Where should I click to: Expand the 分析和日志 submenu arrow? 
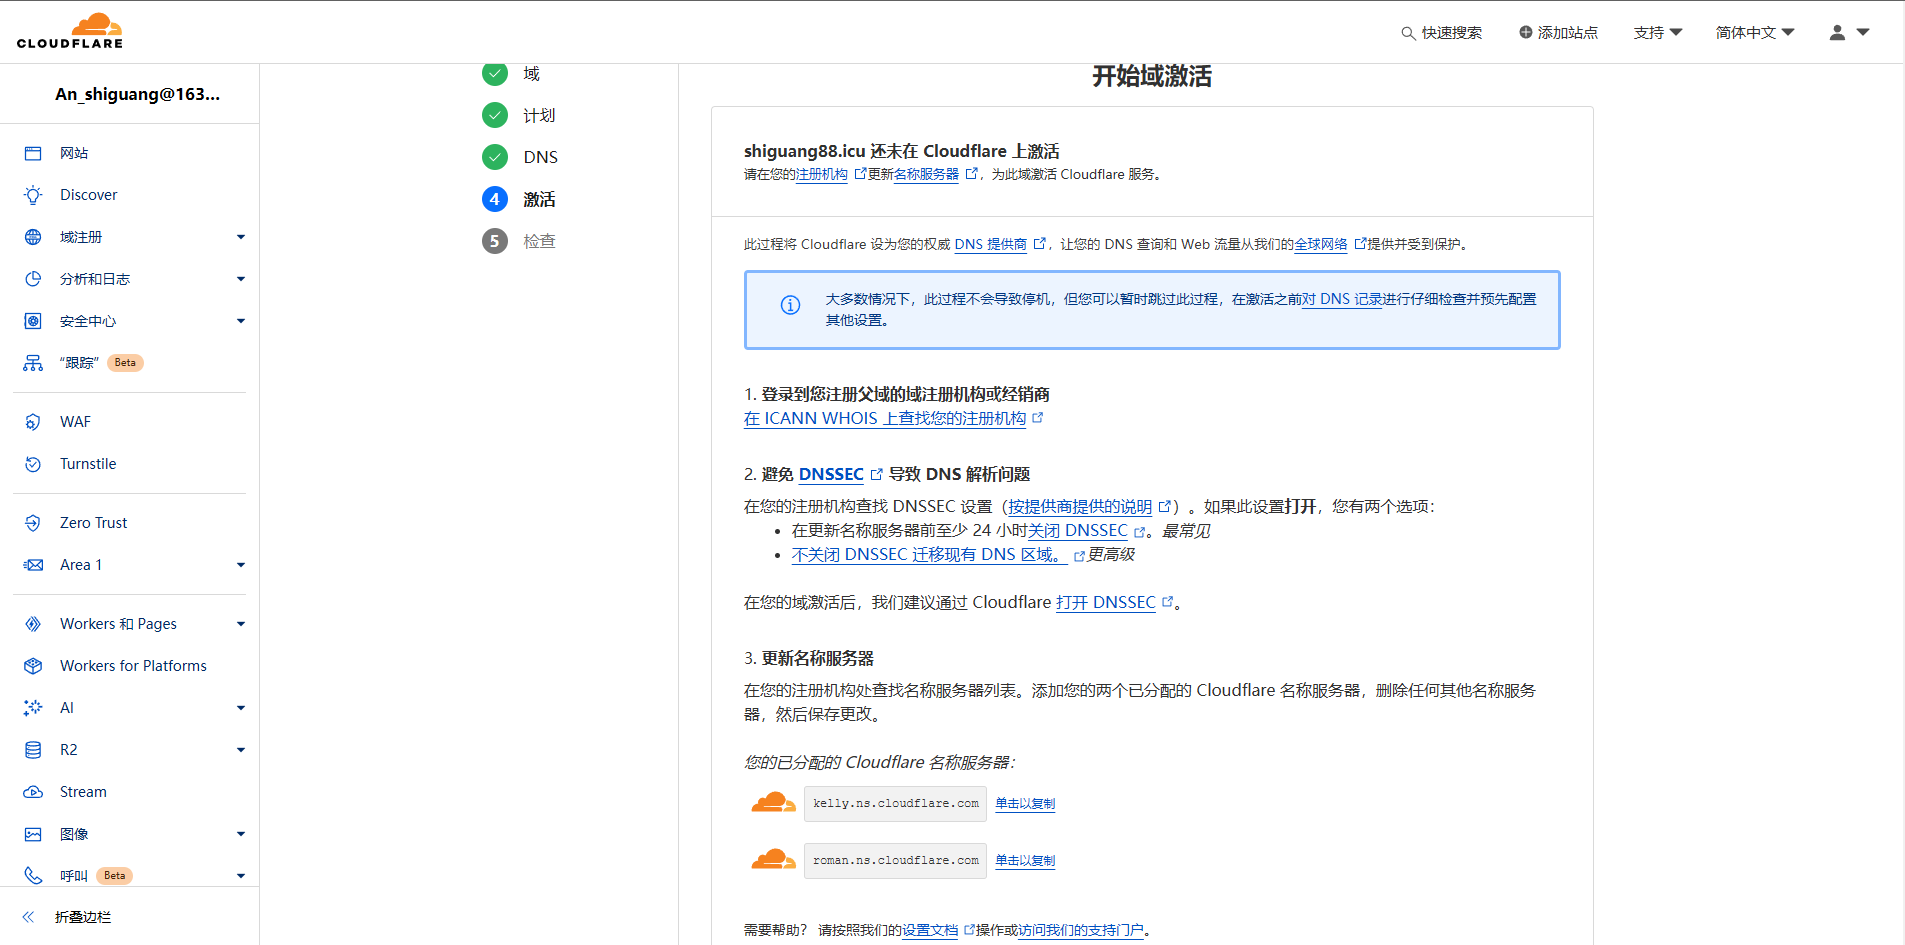[241, 279]
